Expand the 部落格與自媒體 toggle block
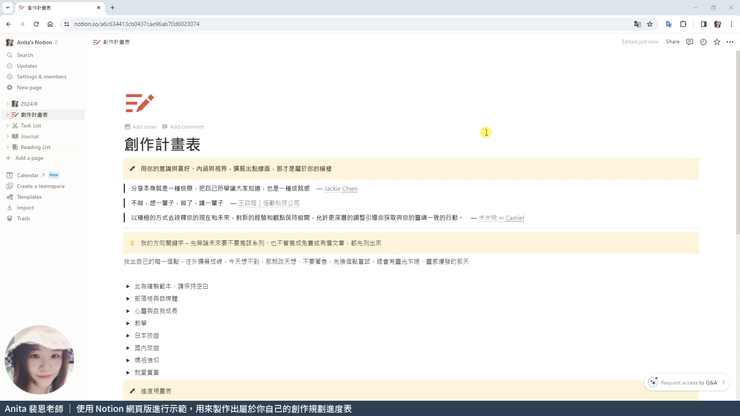This screenshot has width=740, height=416. point(128,299)
